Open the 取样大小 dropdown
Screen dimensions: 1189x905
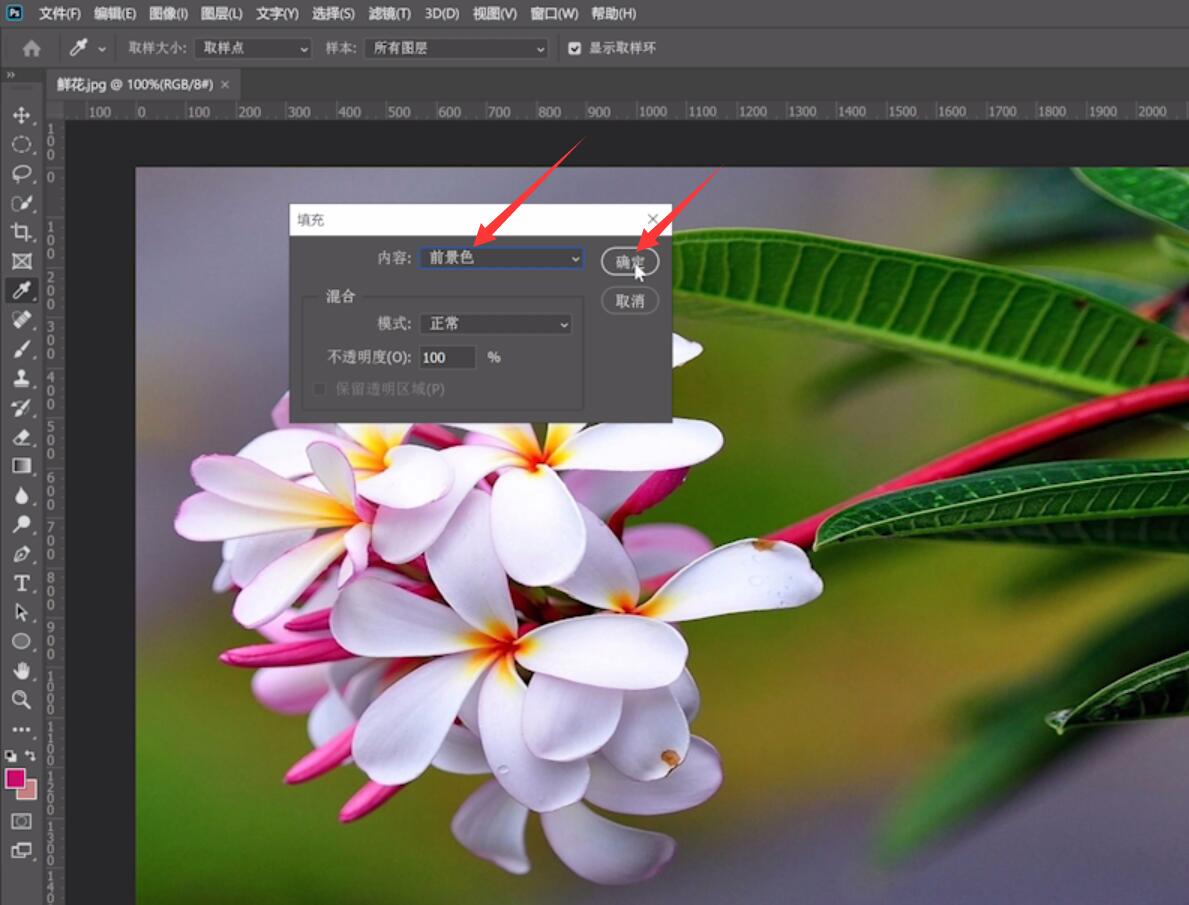(253, 49)
